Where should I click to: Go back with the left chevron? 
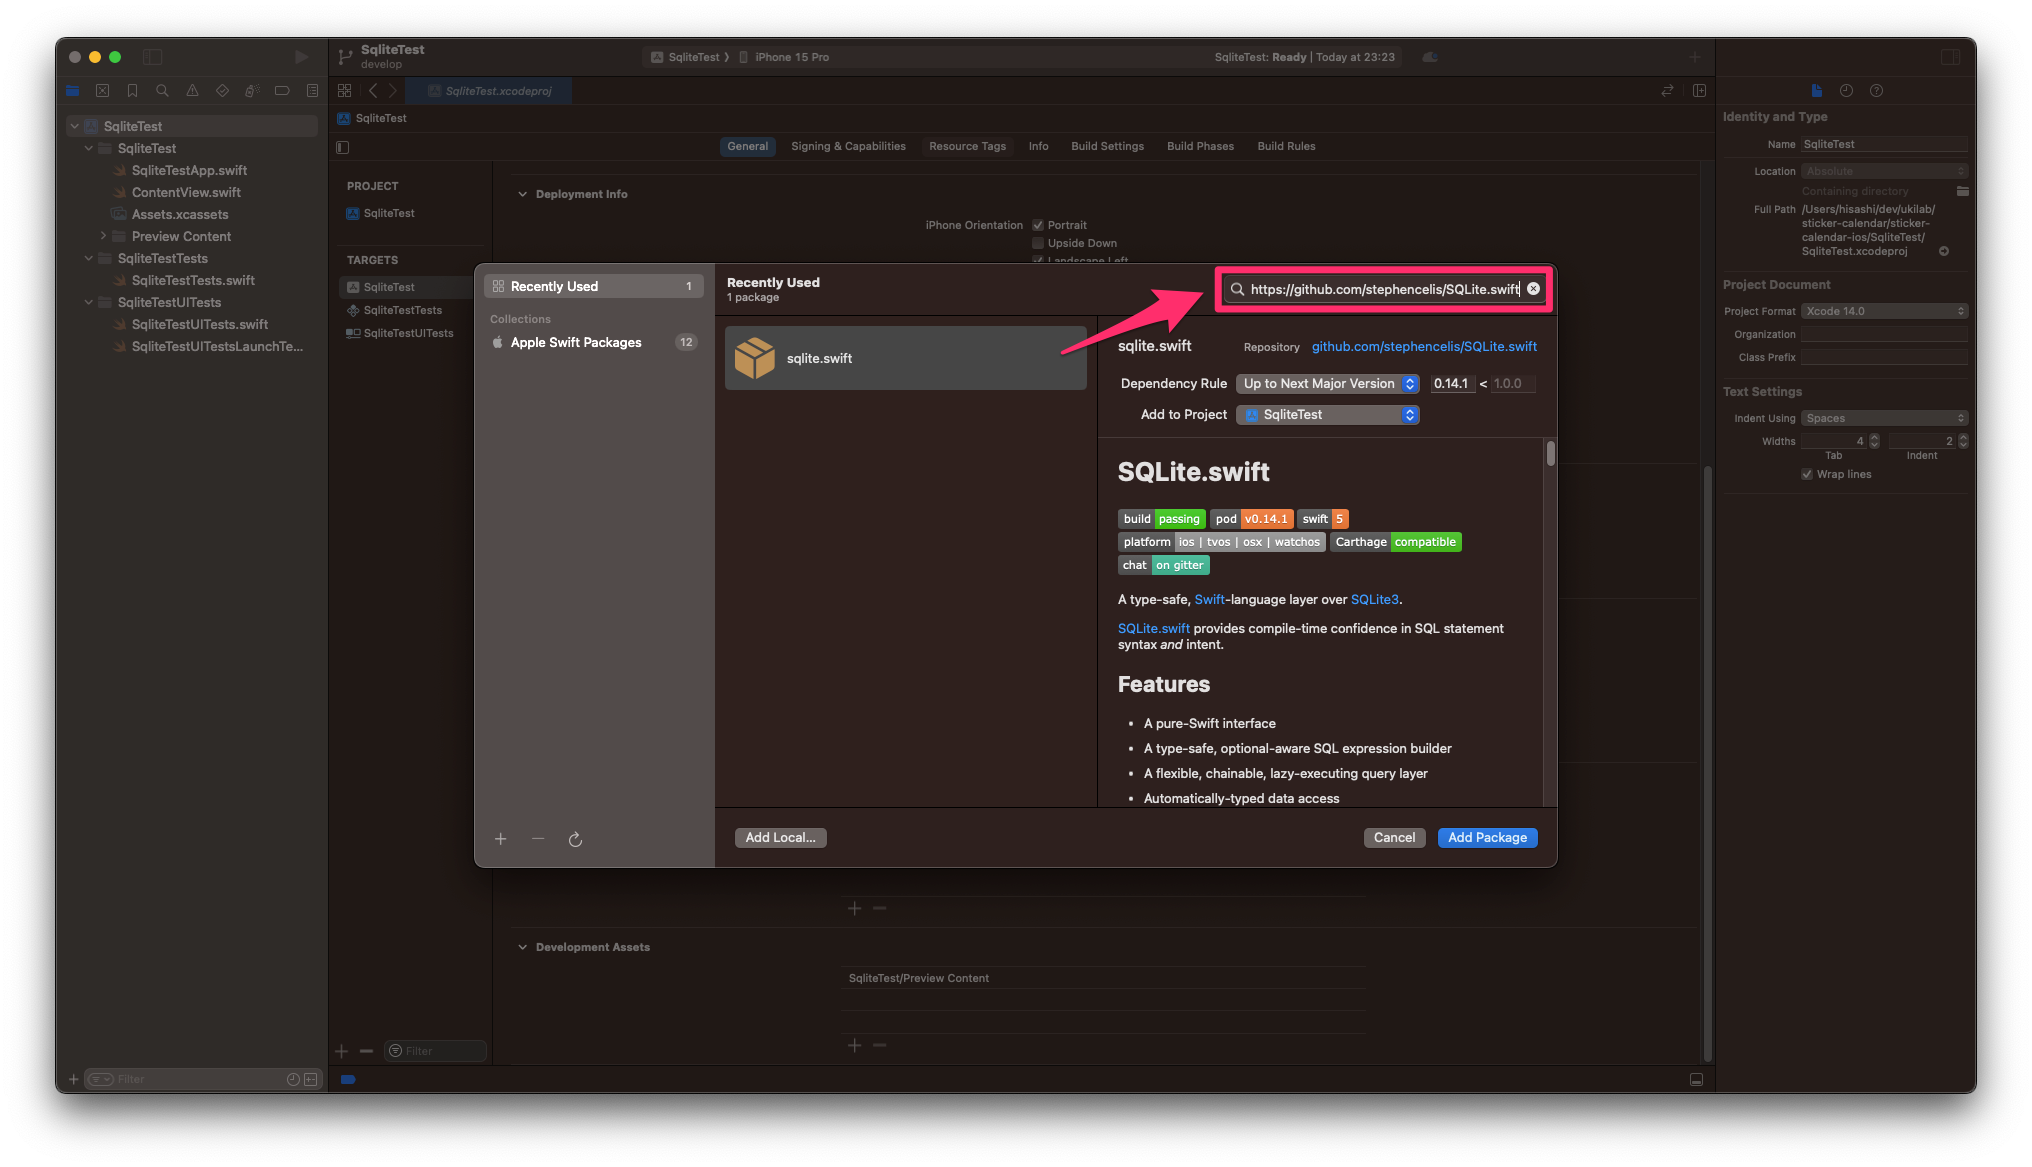(x=373, y=91)
